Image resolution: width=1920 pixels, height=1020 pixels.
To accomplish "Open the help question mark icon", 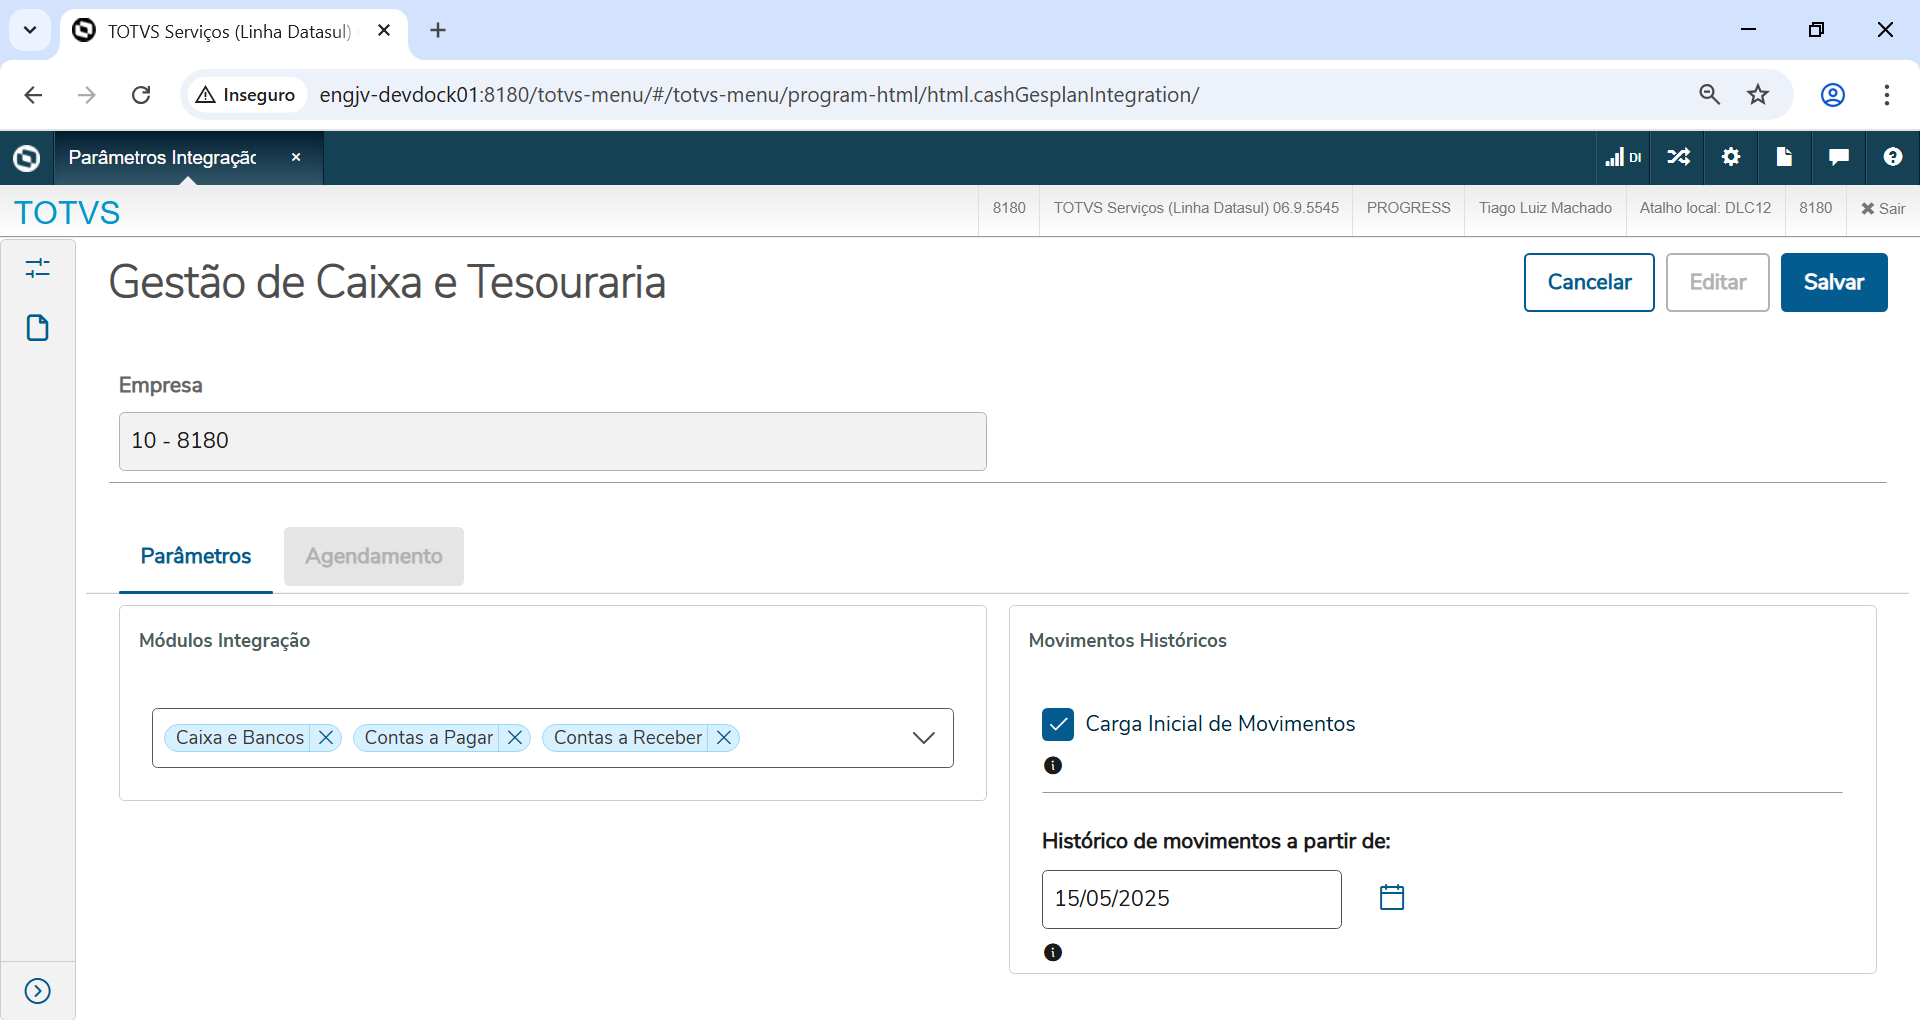I will coord(1892,157).
